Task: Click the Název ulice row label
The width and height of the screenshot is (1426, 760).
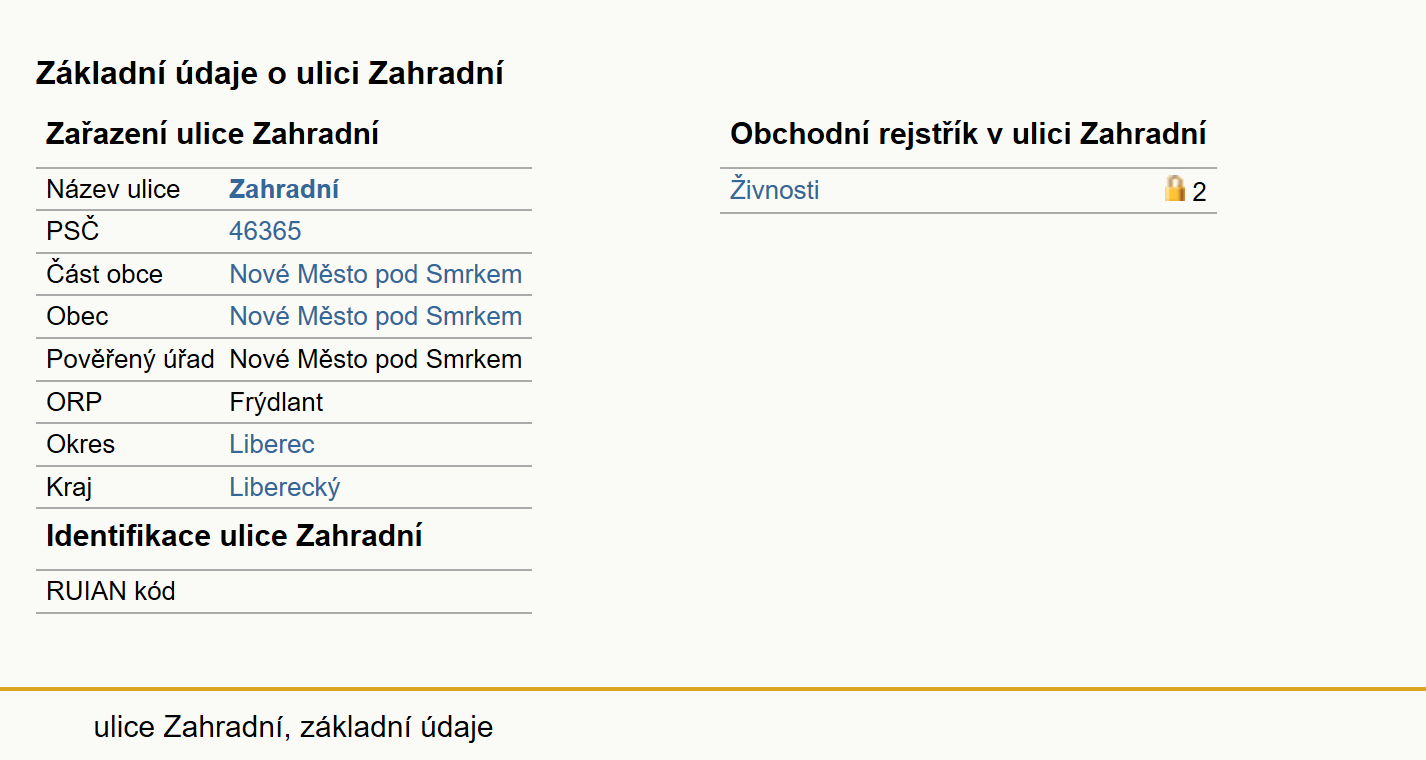Action: tap(113, 189)
